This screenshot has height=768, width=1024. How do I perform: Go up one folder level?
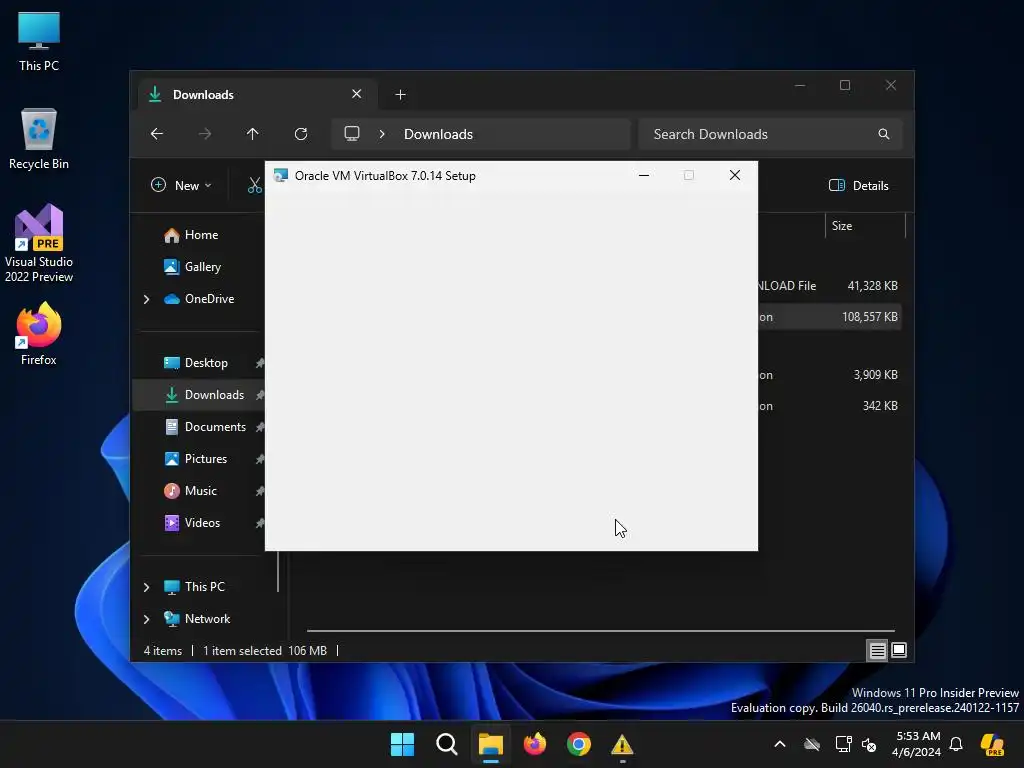(x=253, y=134)
